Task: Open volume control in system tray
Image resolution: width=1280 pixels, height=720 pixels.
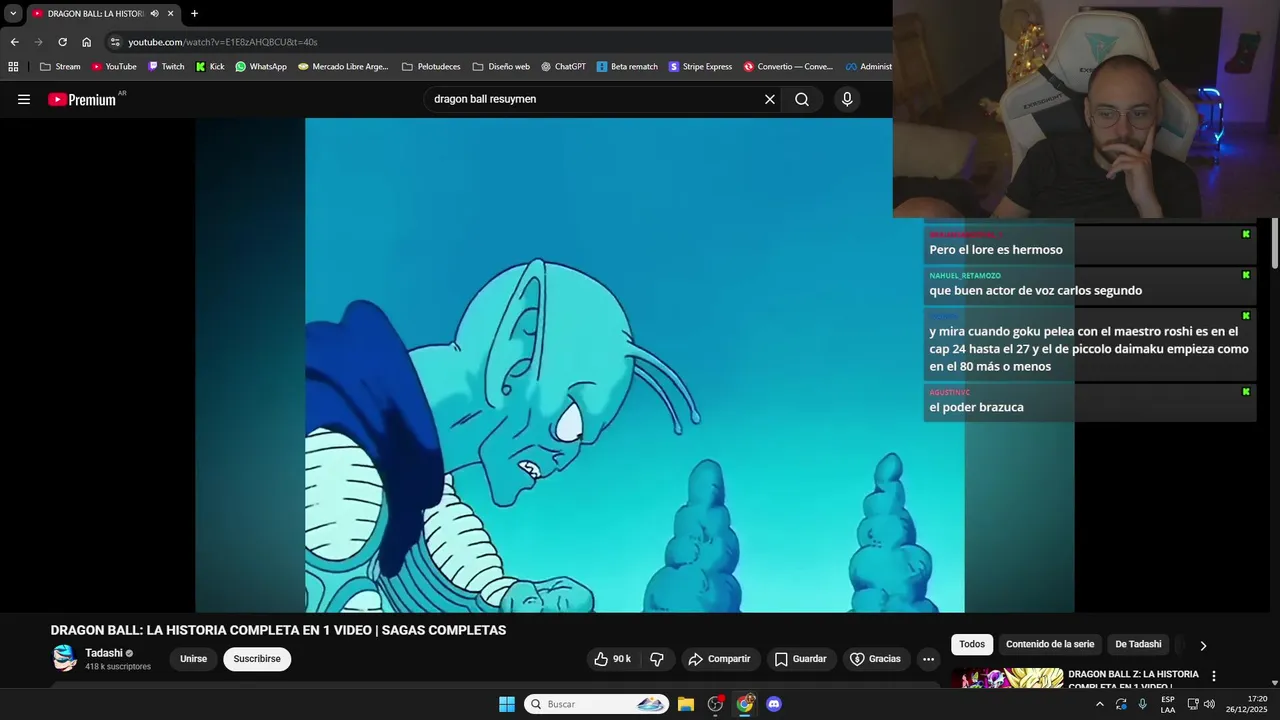Action: point(1210,704)
